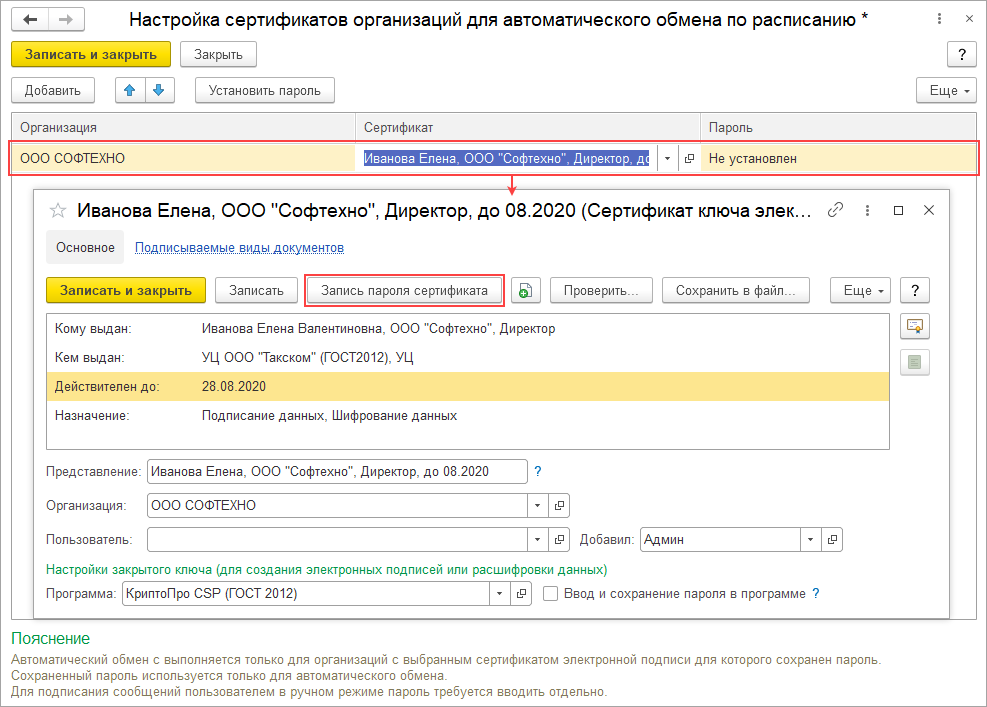Viewport: 987px width, 707px height.
Task: Enable Ввод и сохранение пароля в программе
Action: coord(550,594)
